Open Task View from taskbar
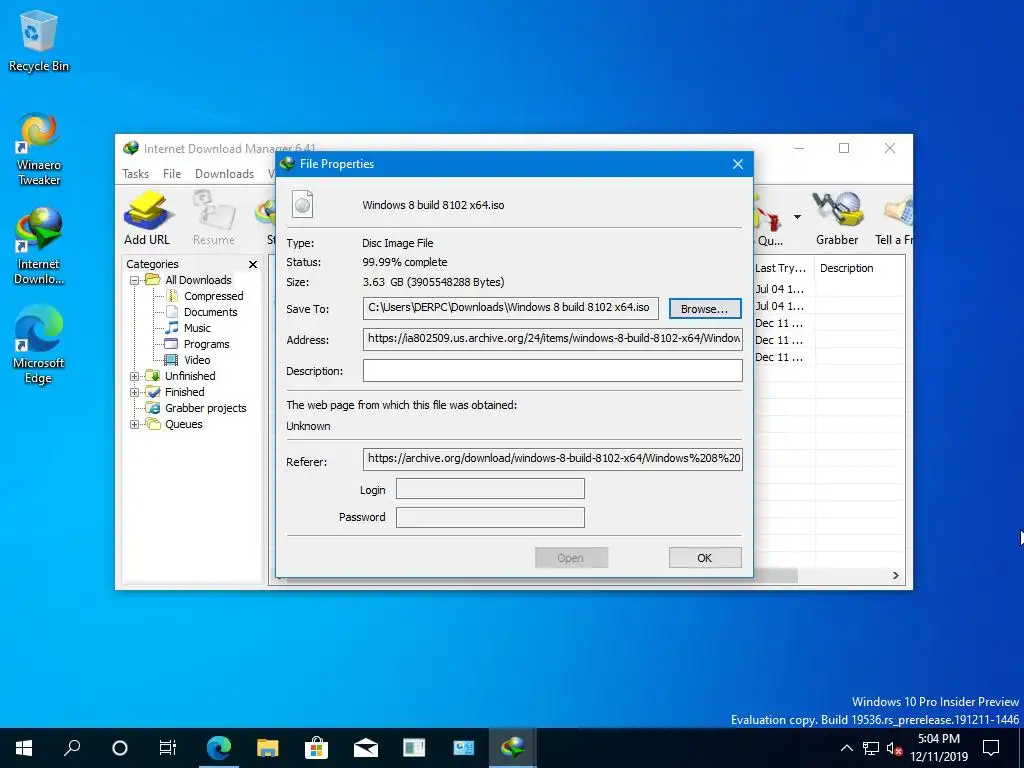Viewport: 1024px width, 768px height. point(168,748)
